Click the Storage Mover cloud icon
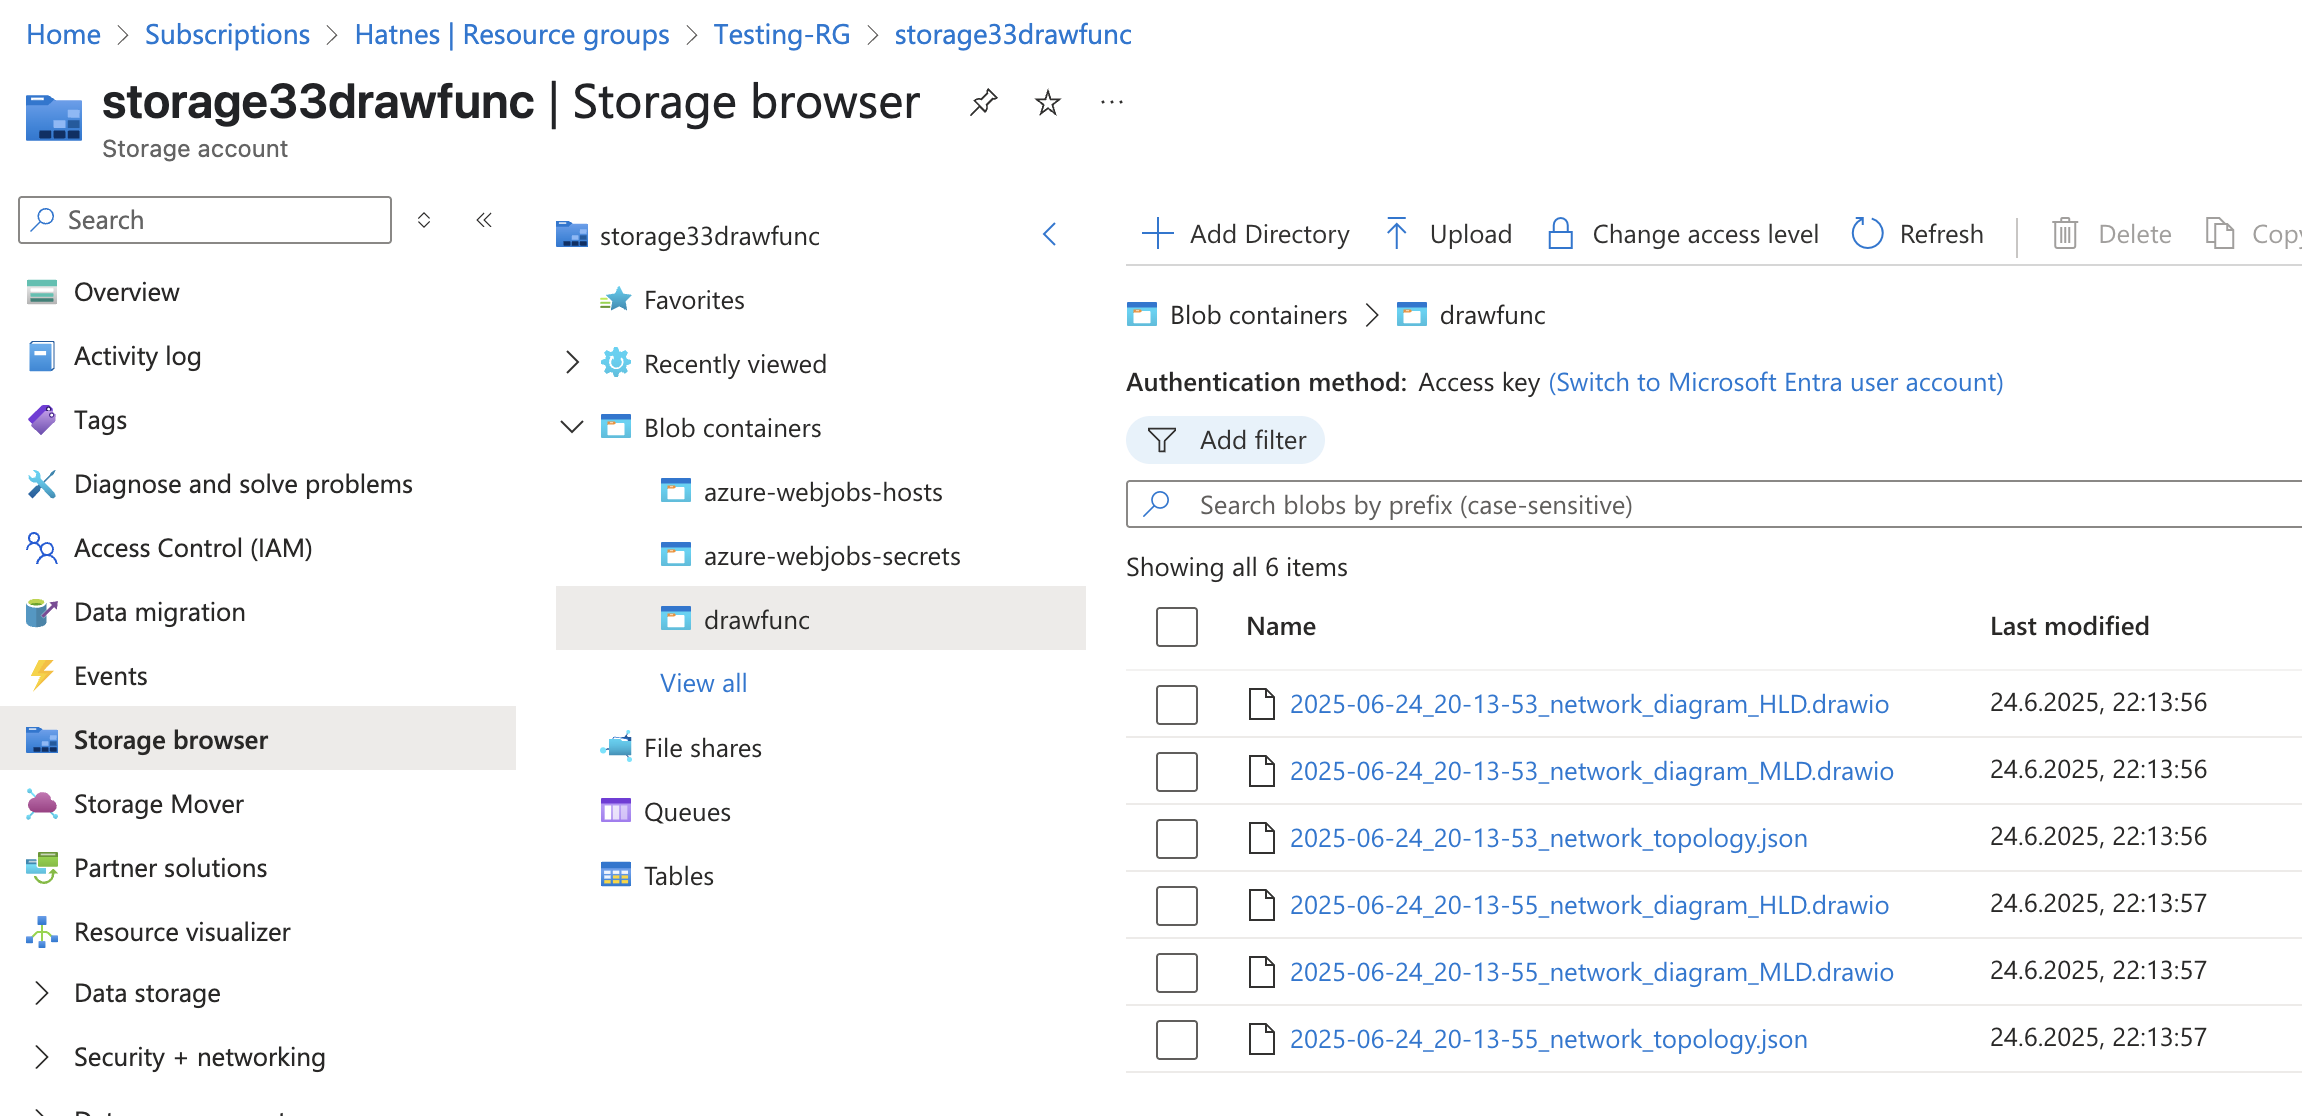 (42, 804)
